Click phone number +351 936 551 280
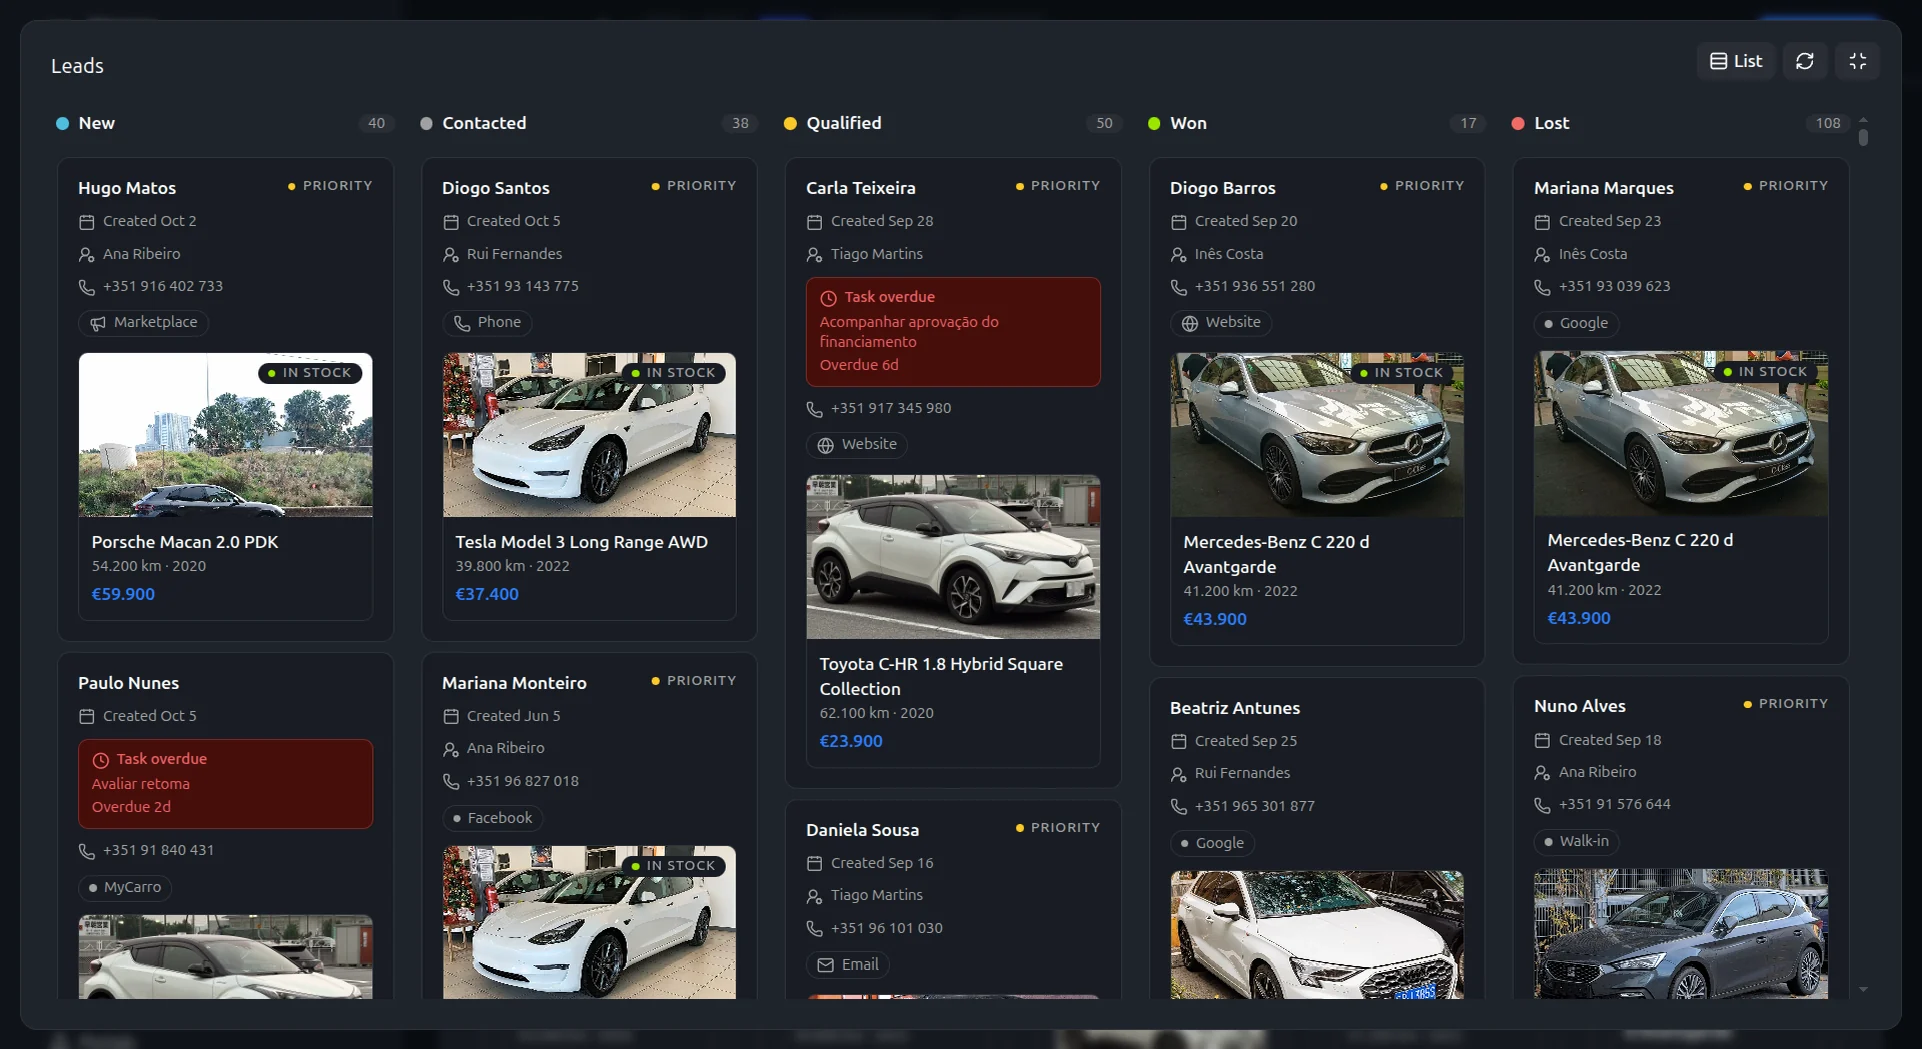Viewport: 1922px width, 1049px height. [x=1254, y=286]
